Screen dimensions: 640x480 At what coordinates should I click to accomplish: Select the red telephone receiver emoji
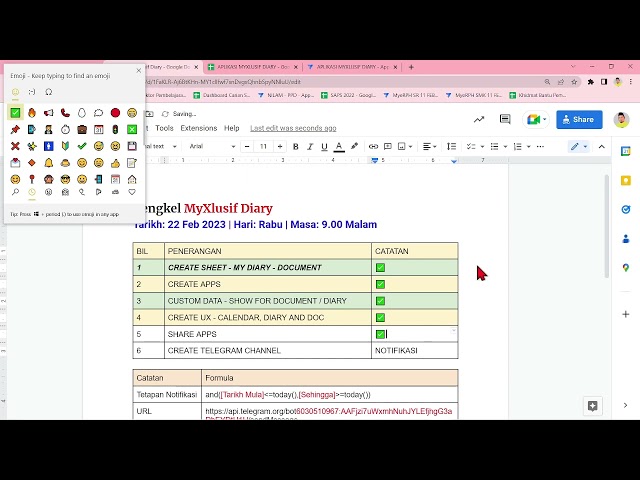coord(65,113)
